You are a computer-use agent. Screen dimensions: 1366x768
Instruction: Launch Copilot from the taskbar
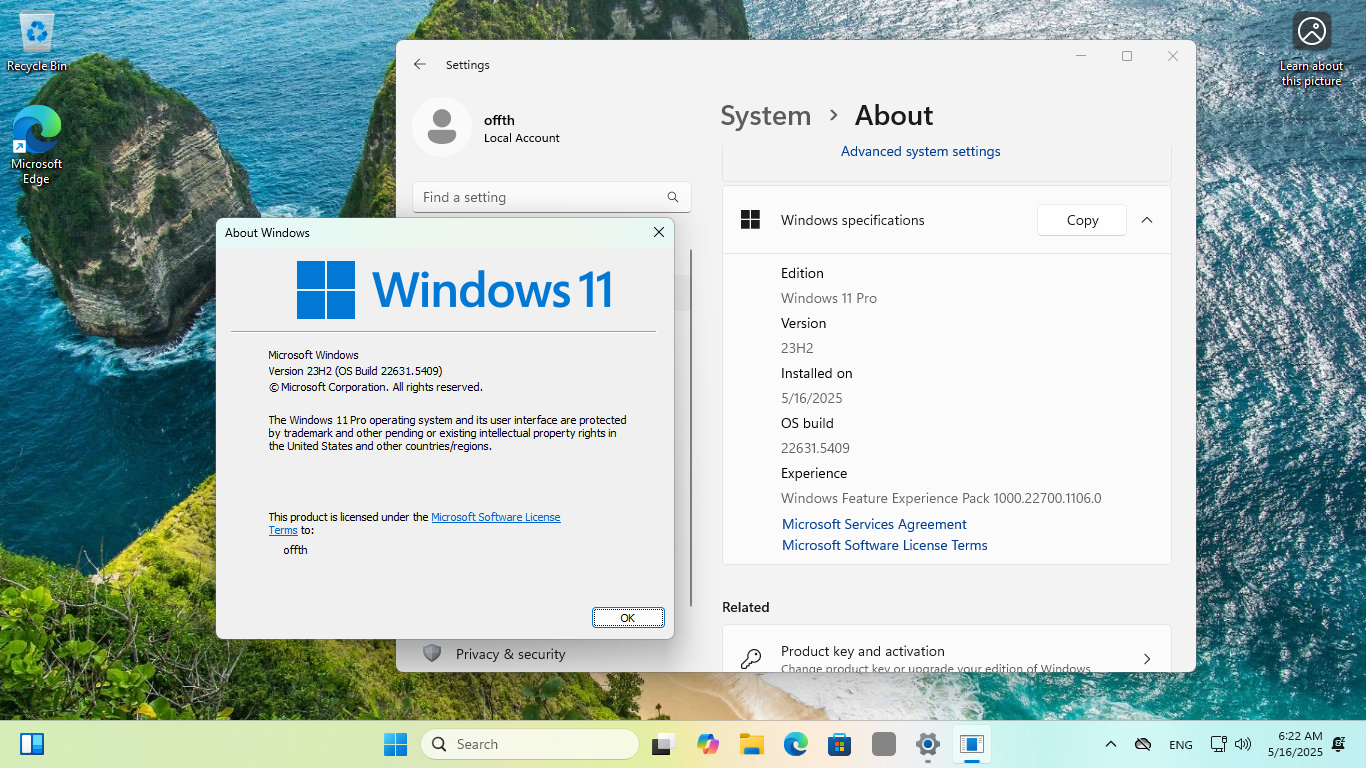tap(708, 744)
